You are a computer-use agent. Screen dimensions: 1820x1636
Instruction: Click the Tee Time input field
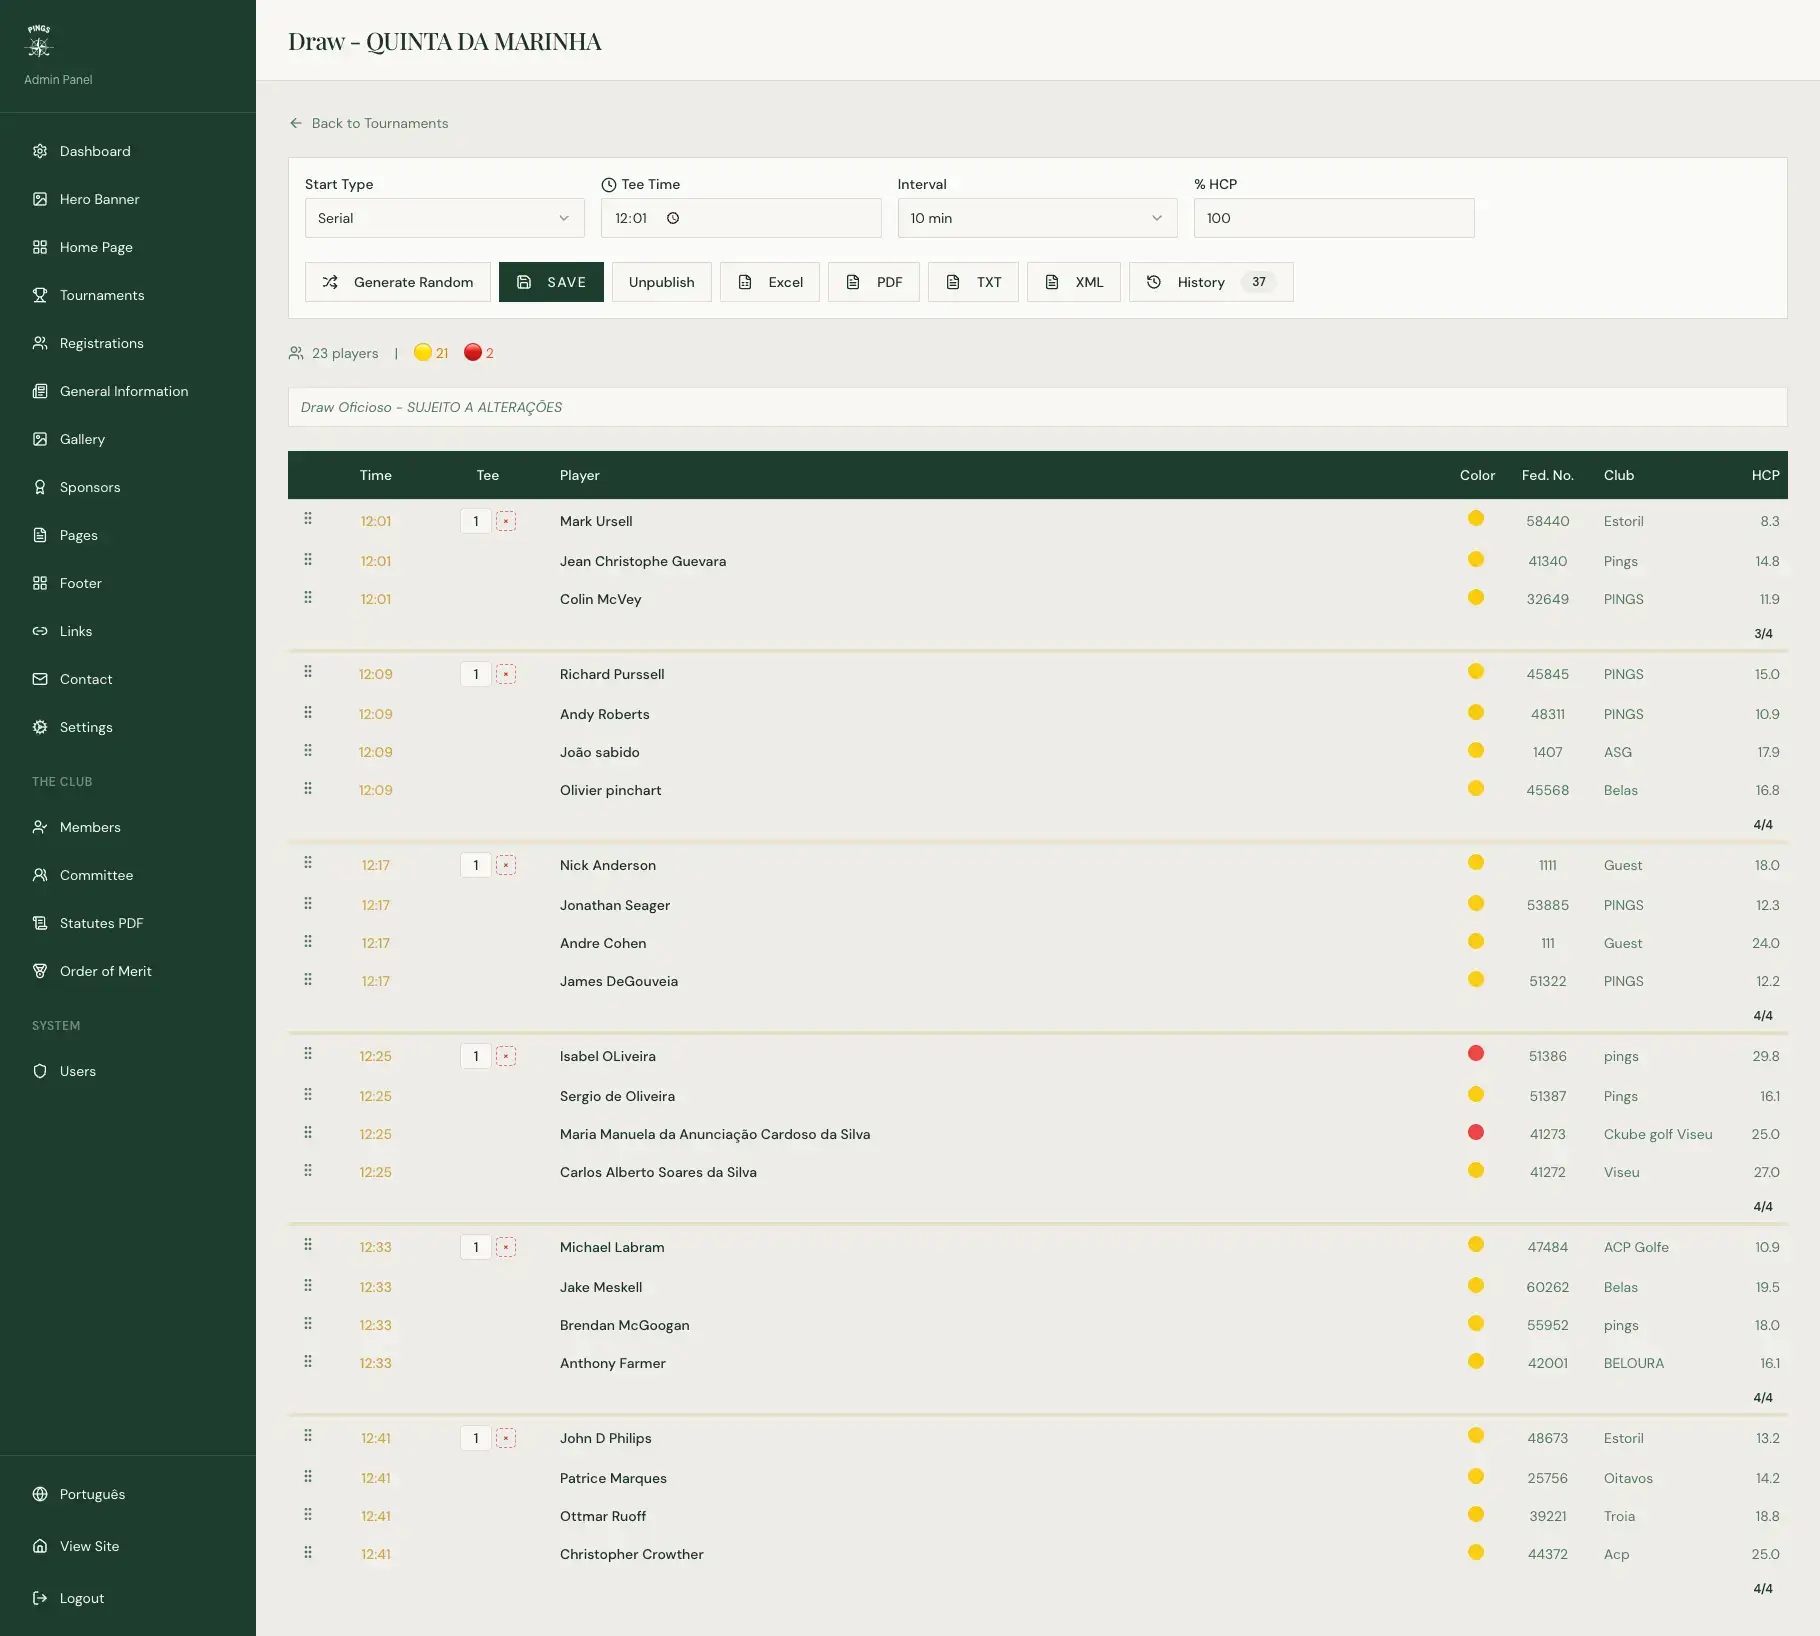(x=741, y=218)
